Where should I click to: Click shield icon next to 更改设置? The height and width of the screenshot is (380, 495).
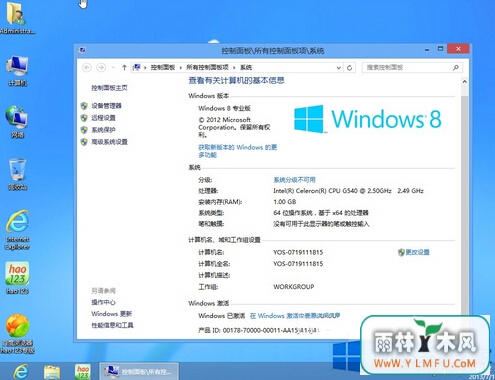tap(401, 252)
